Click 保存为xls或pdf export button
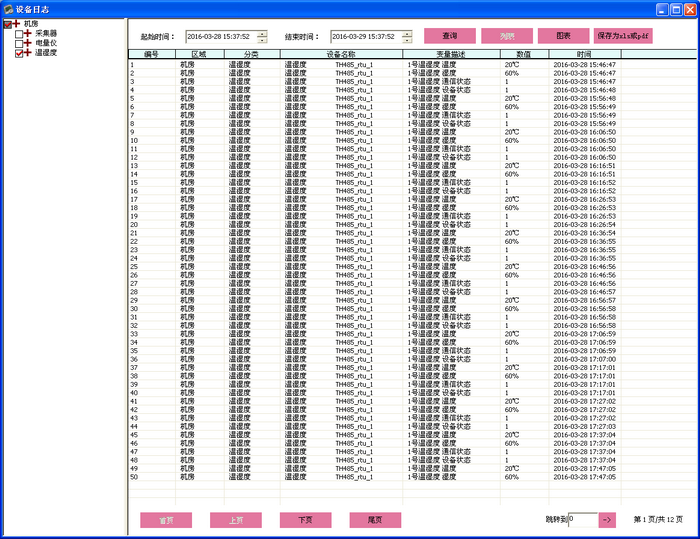700x539 pixels. (x=623, y=36)
